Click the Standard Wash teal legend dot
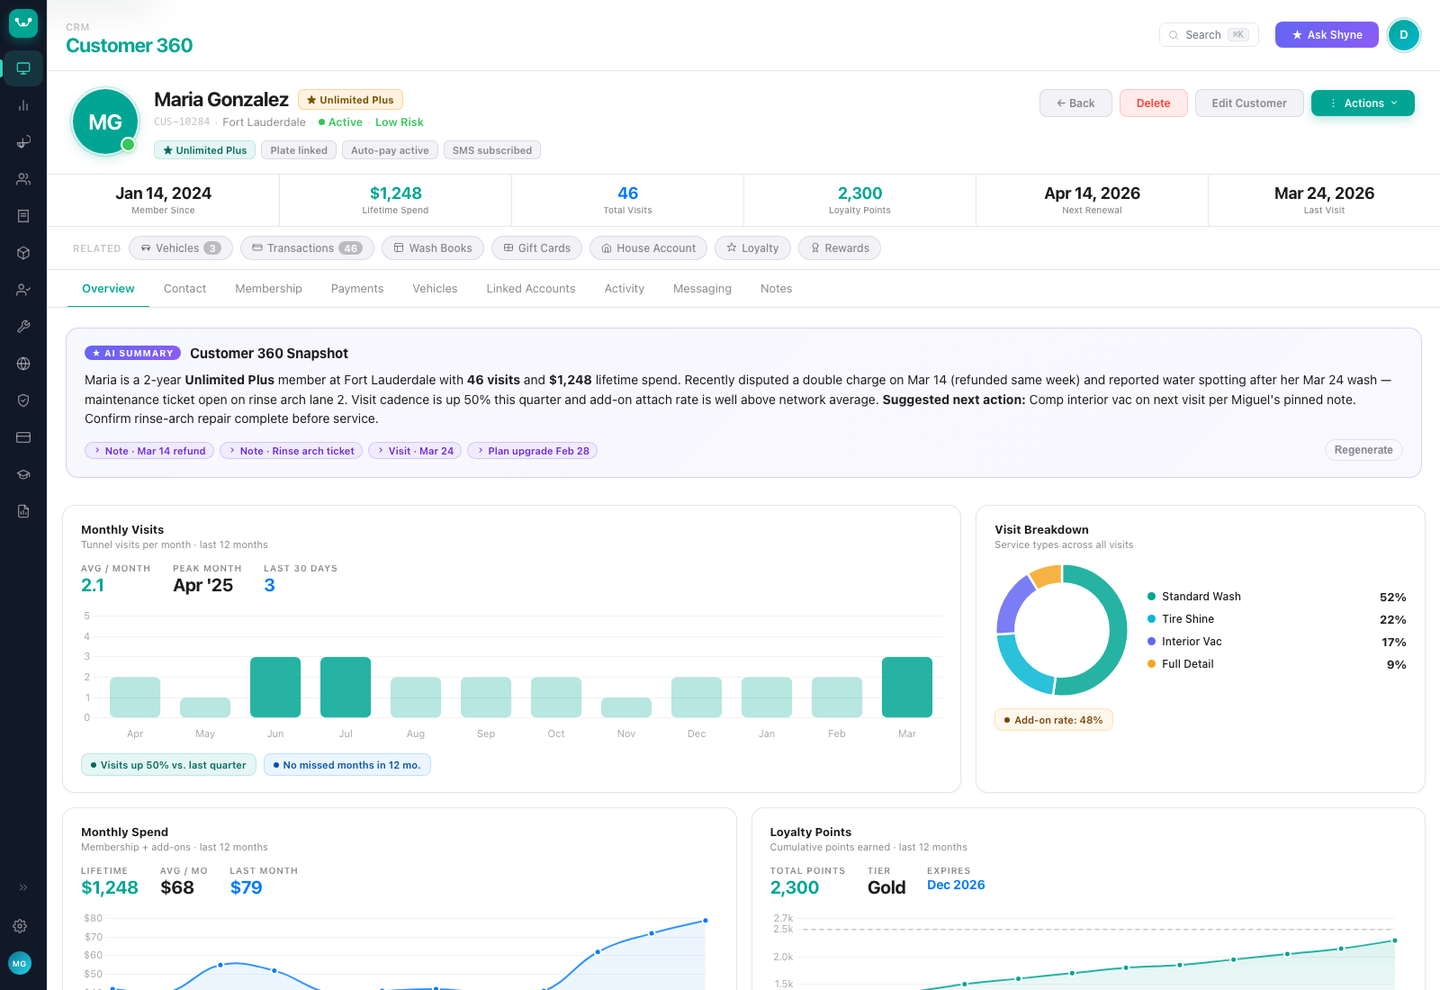This screenshot has height=990, width=1440. click(1152, 597)
